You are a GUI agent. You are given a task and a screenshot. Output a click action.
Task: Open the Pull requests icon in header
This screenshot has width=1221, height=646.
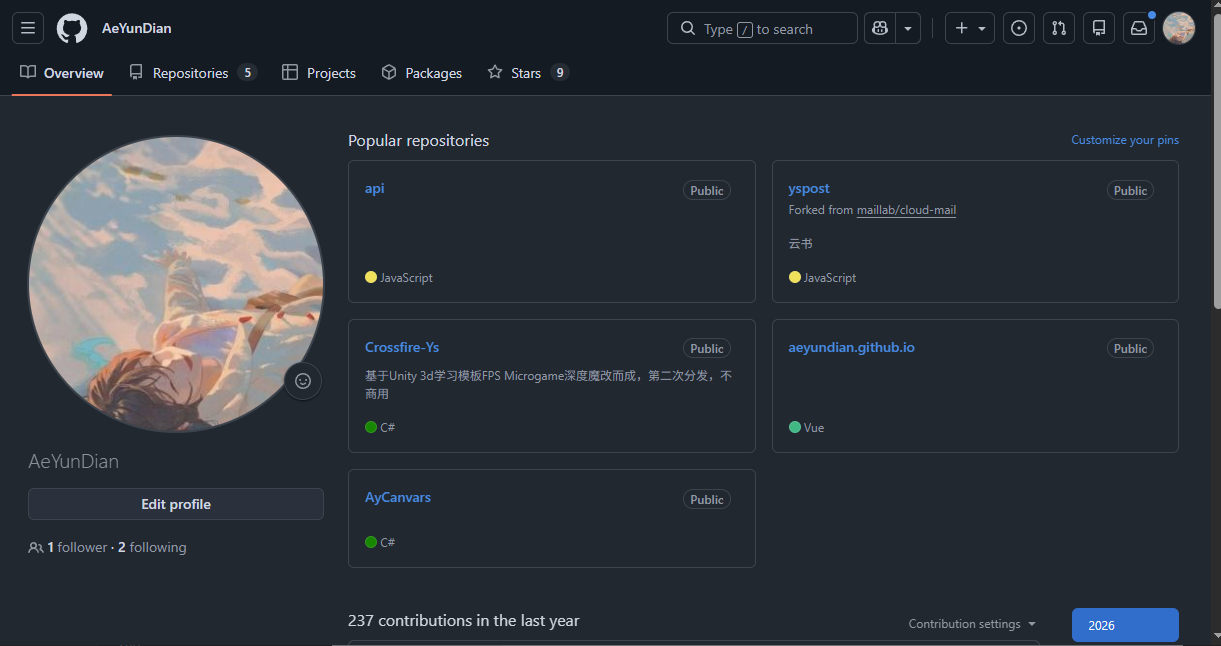pos(1059,29)
